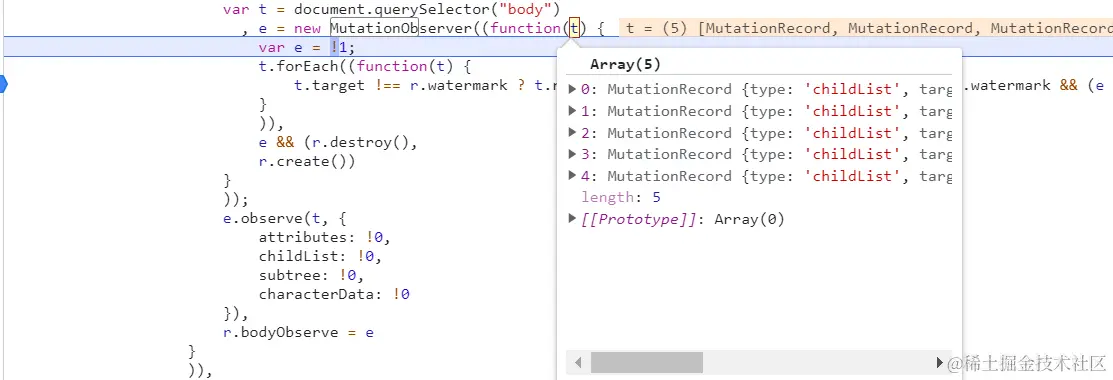Click 'e && (r.destroy(),' code line
This screenshot has height=380, width=1113.
point(337,142)
